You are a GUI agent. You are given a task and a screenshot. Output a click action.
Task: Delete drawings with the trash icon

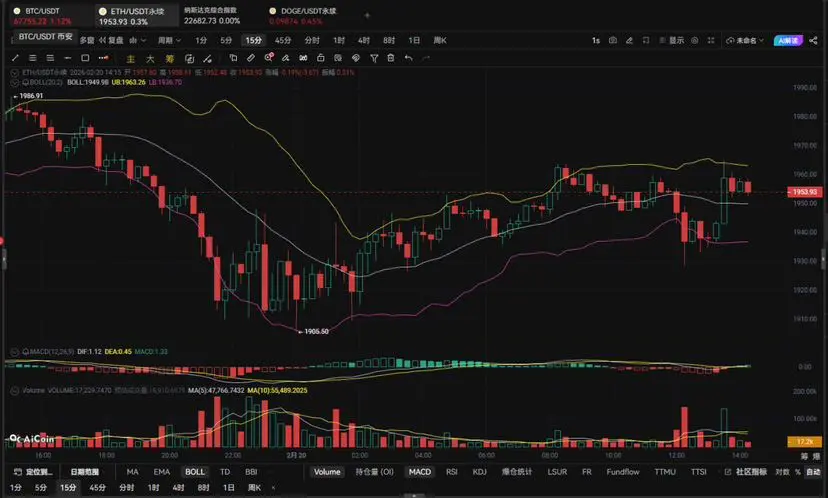[391, 58]
